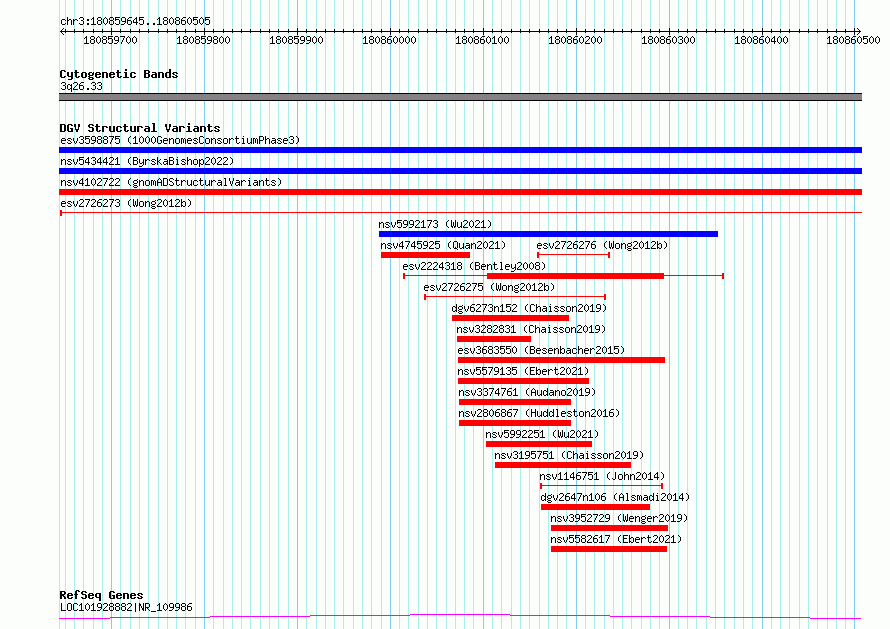Click the red bar under nsv3952729 (Wenger2019)
Screen dimensions: 890x629
coord(610,528)
